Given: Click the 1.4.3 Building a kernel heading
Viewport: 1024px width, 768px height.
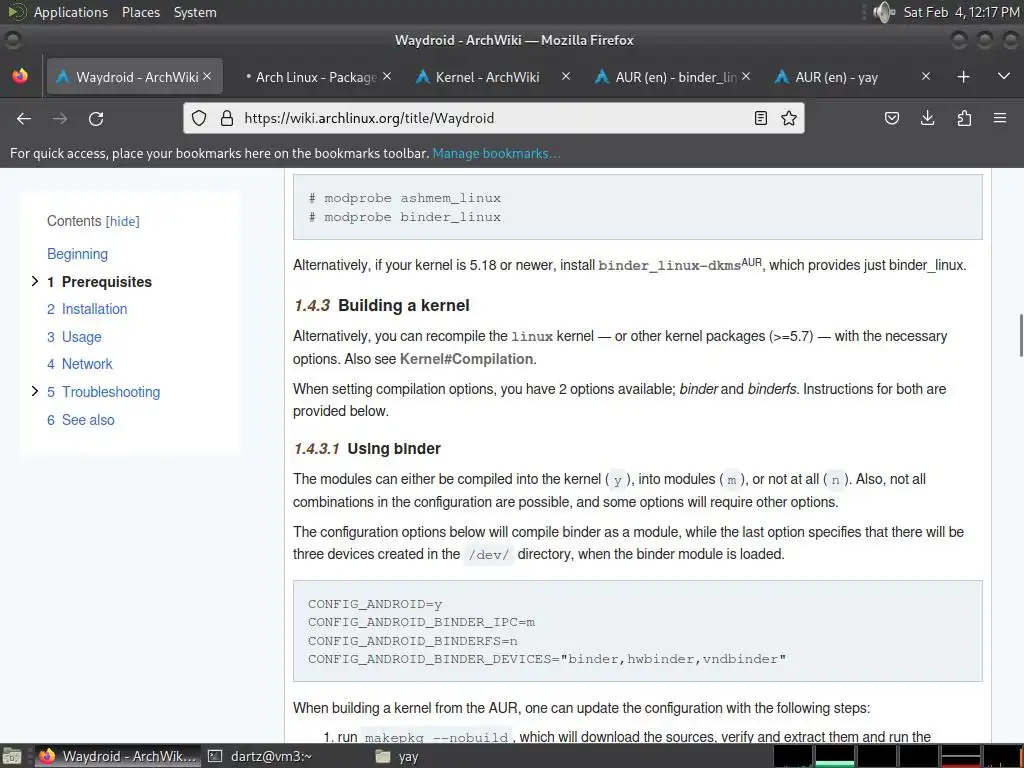Looking at the screenshot, I should pos(381,305).
